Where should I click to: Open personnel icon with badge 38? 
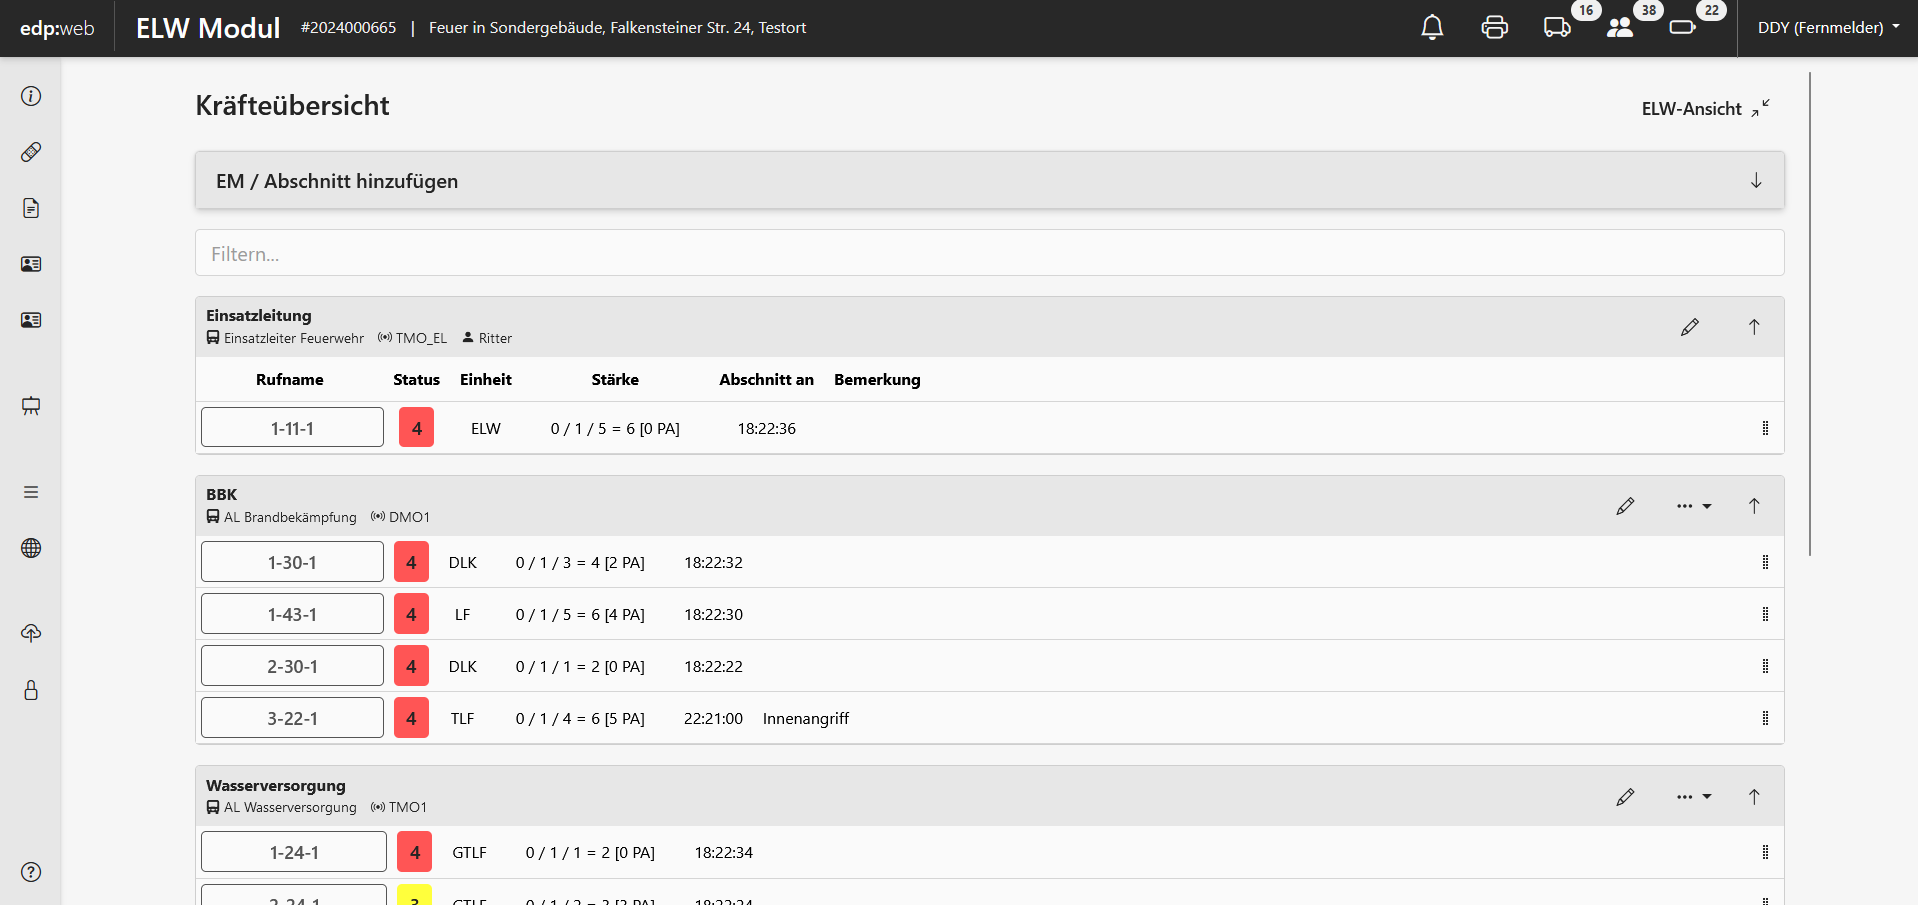(1620, 28)
